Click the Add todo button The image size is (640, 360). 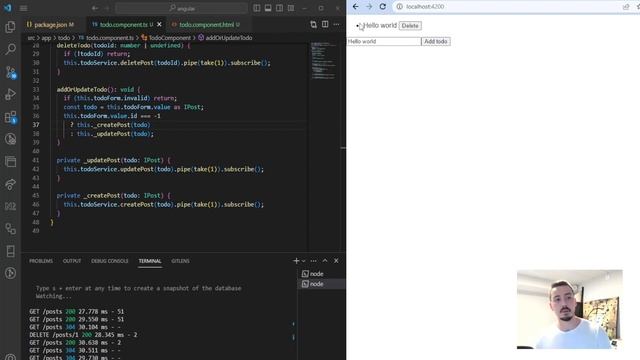[436, 41]
